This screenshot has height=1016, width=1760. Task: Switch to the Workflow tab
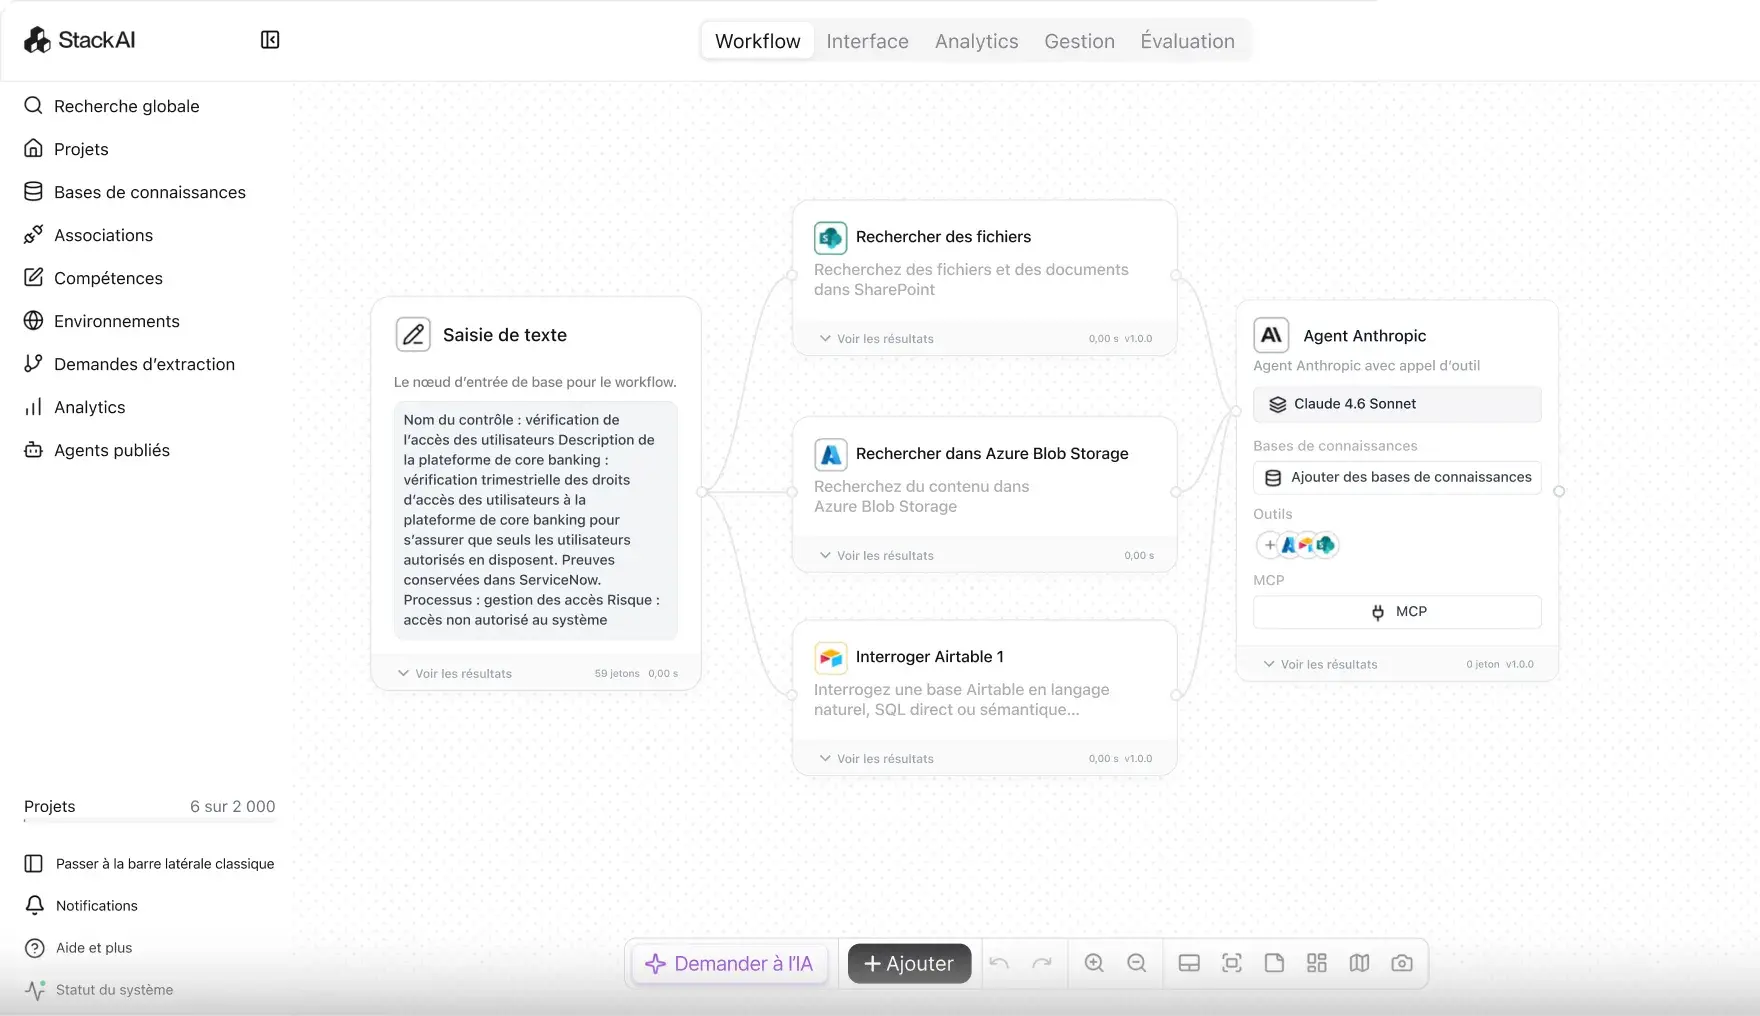(758, 41)
